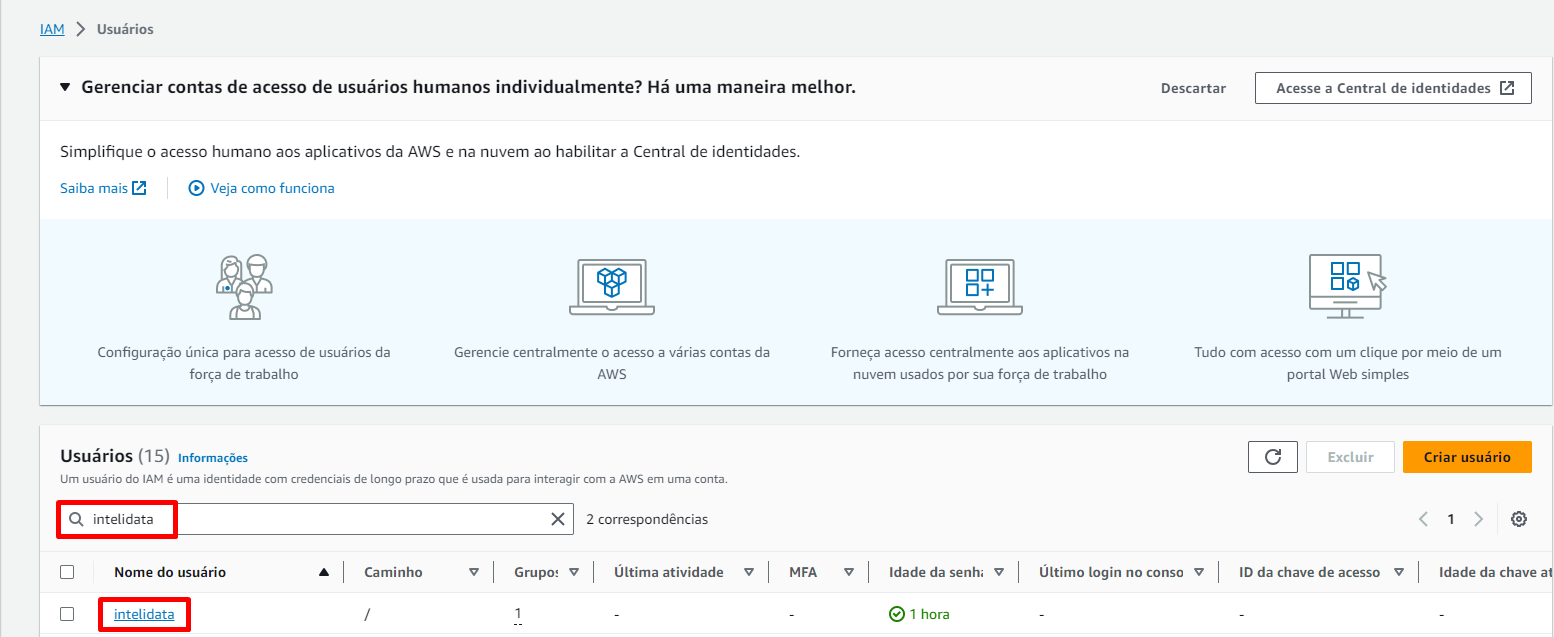Click play icon for Veja como funciona
Image resolution: width=1554 pixels, height=637 pixels.
tap(196, 188)
